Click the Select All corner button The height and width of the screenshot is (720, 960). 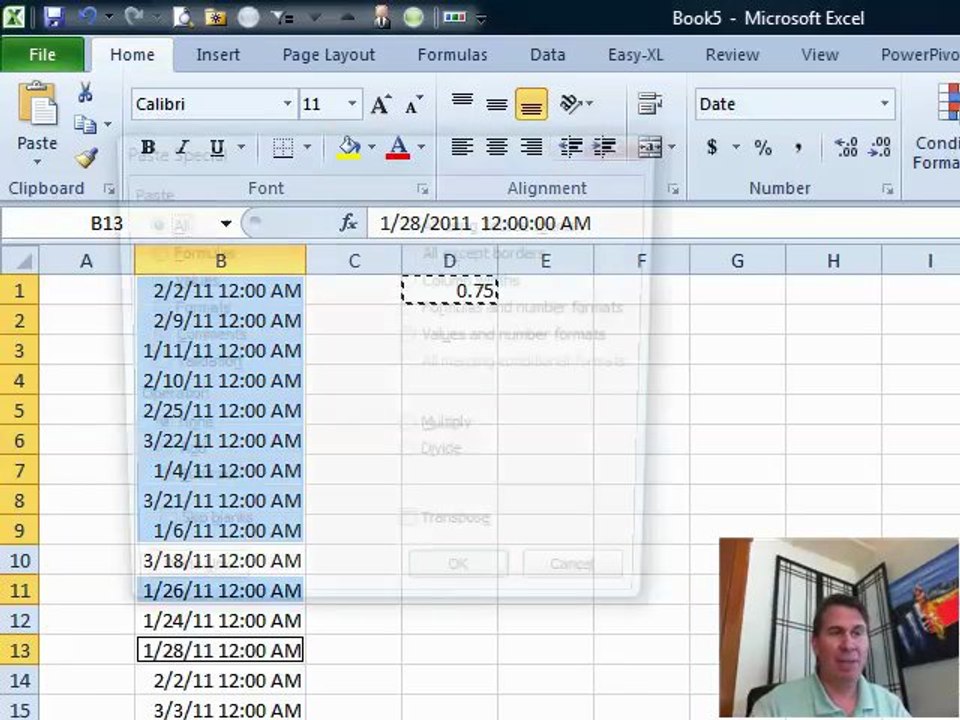pyautogui.click(x=20, y=261)
